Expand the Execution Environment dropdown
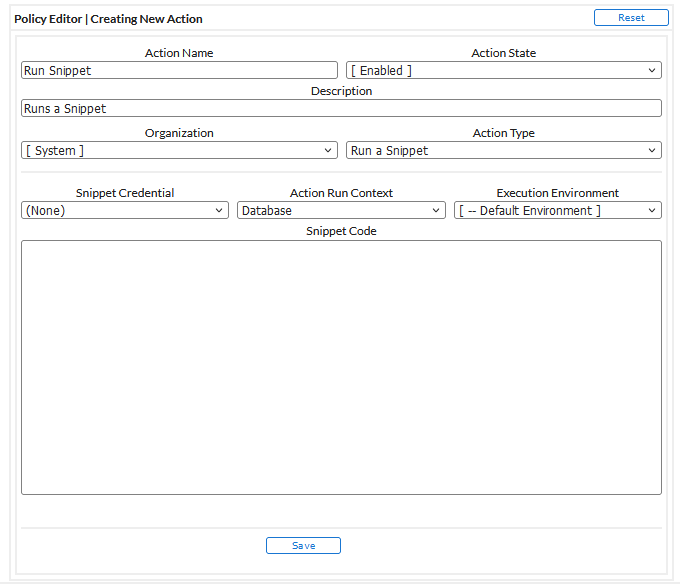This screenshot has width=680, height=584. pos(557,211)
